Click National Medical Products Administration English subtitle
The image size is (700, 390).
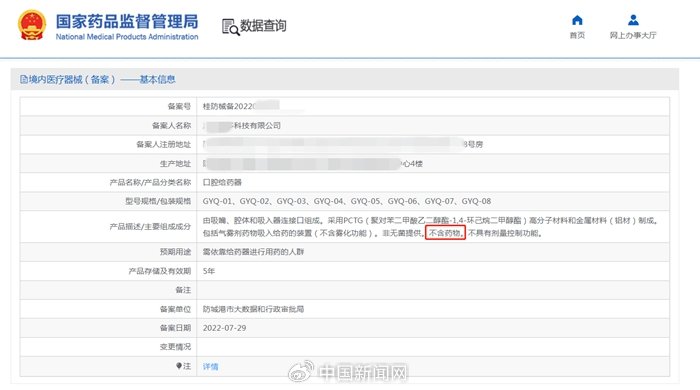pyautogui.click(x=127, y=37)
